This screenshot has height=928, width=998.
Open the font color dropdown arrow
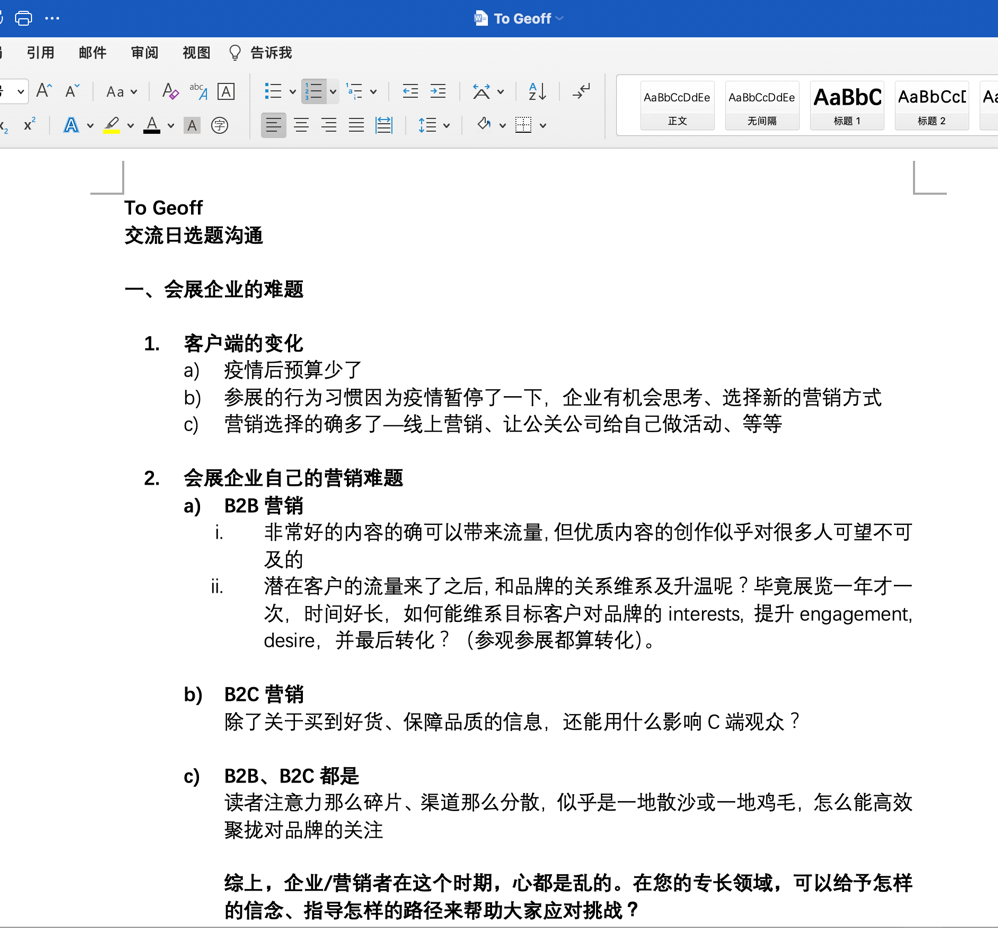171,126
